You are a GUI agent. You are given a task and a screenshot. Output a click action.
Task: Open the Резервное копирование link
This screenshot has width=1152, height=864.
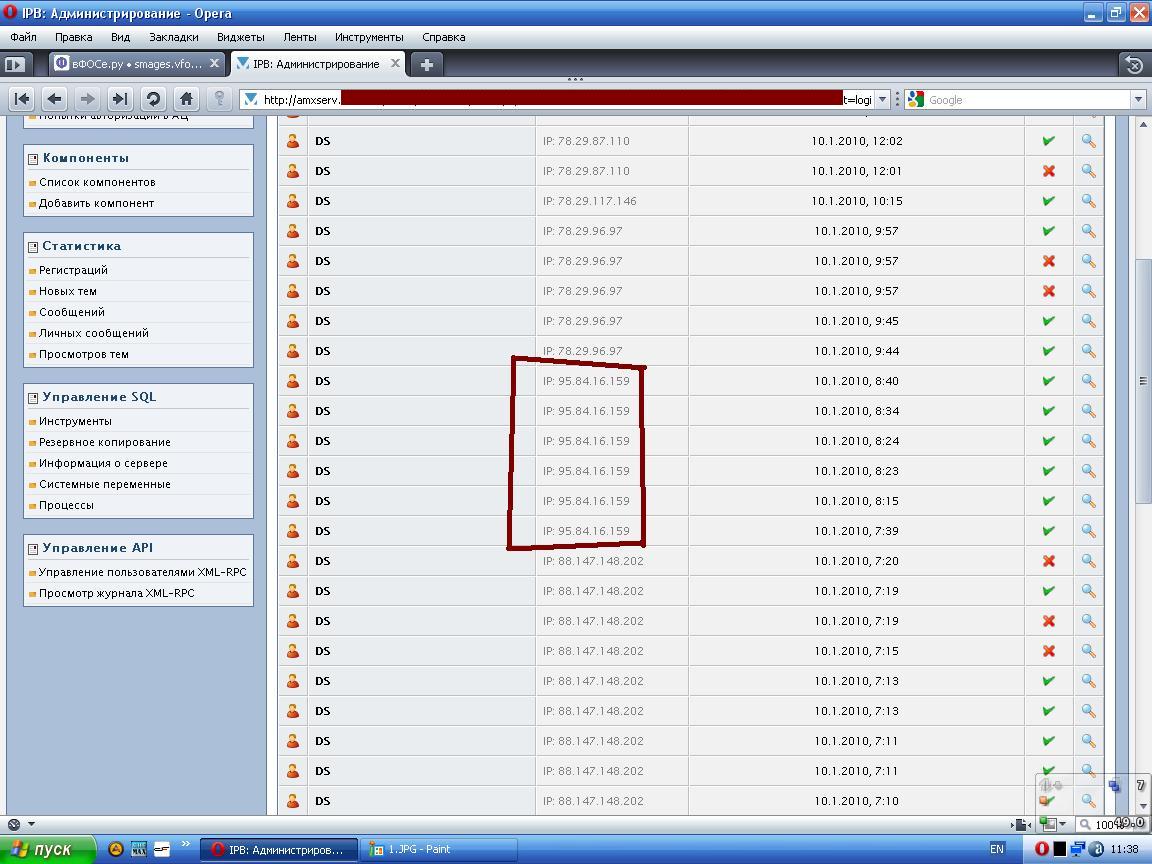pos(104,442)
